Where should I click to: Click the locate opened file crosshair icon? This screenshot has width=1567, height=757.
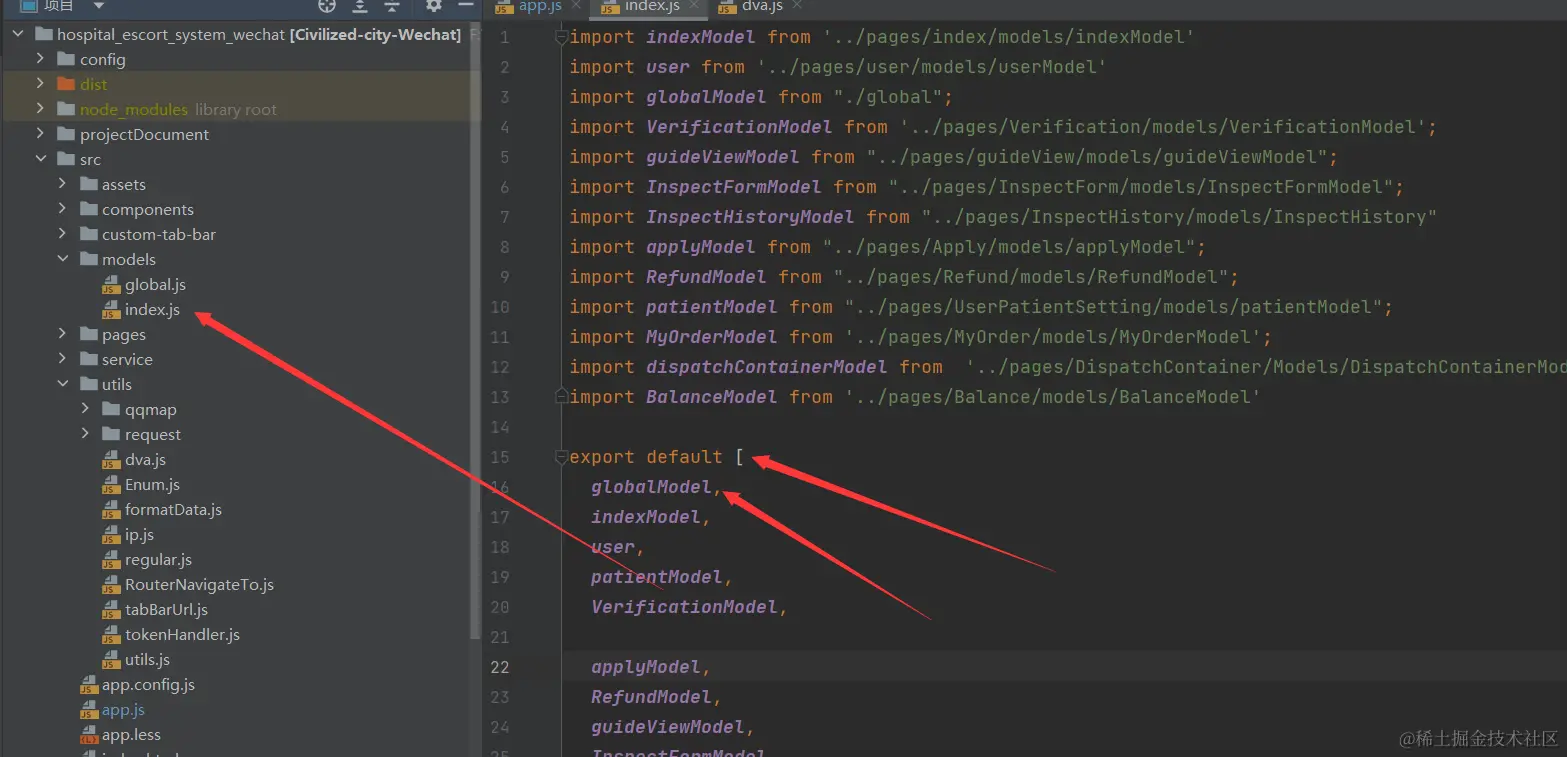[327, 6]
